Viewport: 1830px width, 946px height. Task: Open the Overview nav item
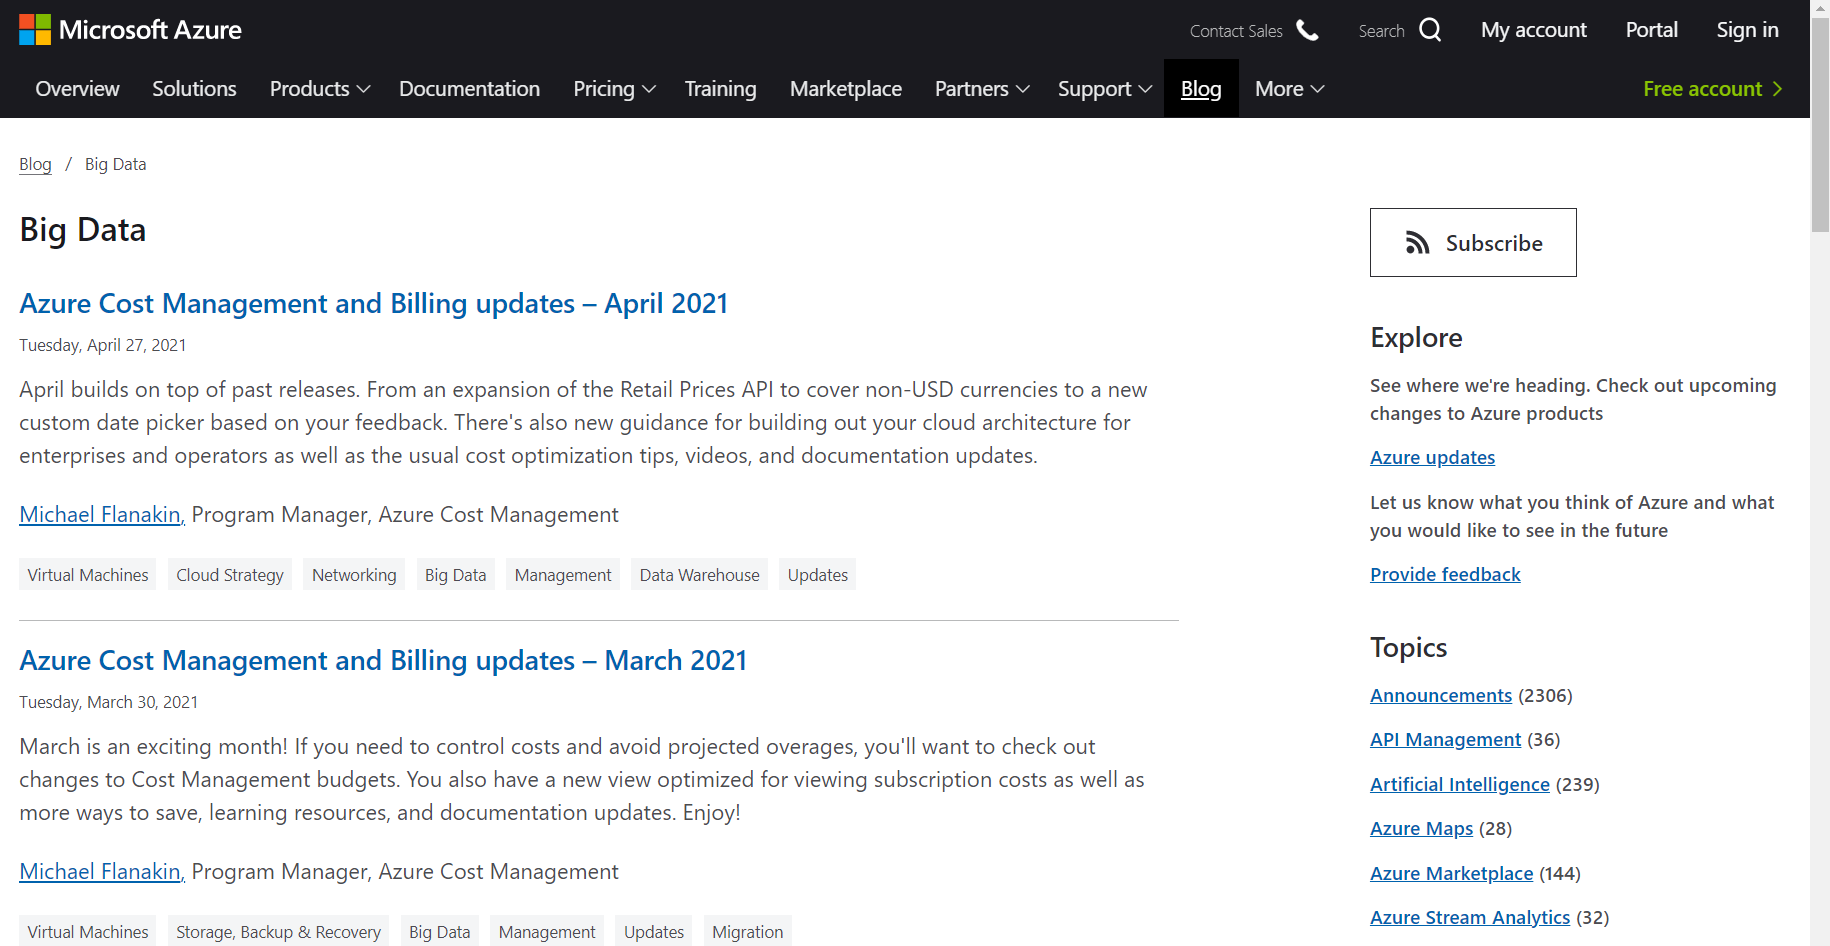[x=77, y=89]
